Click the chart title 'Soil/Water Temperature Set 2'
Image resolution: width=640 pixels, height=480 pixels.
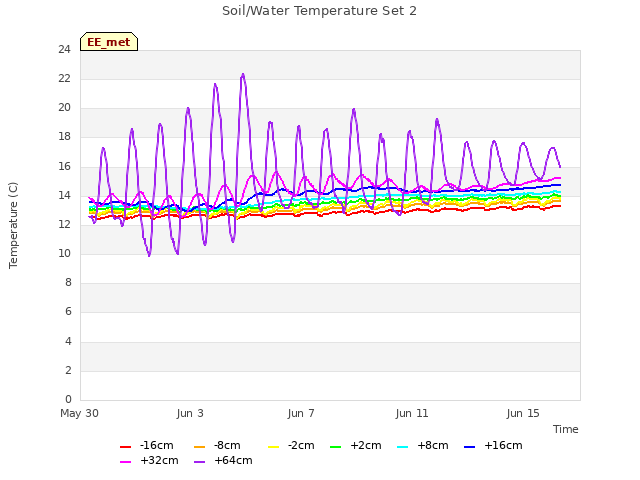(x=319, y=11)
